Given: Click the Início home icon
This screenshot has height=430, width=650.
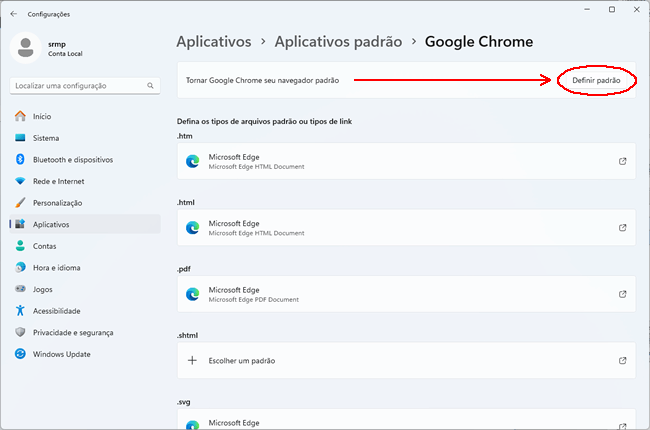Looking at the screenshot, I should coord(20,116).
